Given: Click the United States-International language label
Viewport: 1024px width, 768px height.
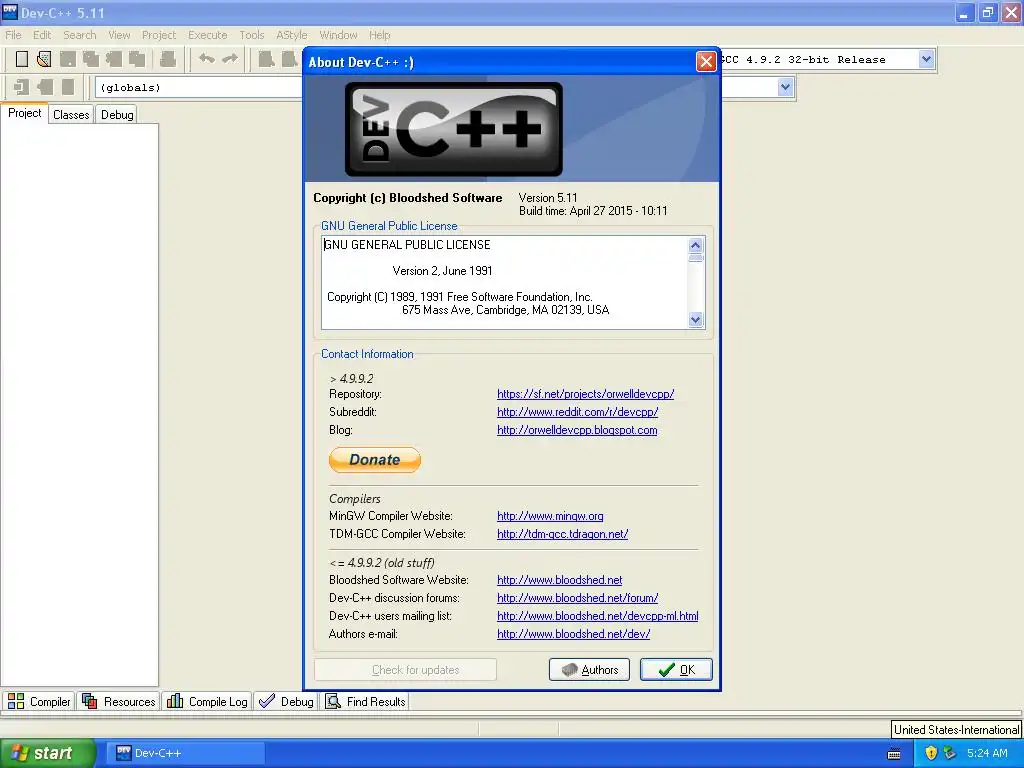Looking at the screenshot, I should (956, 729).
